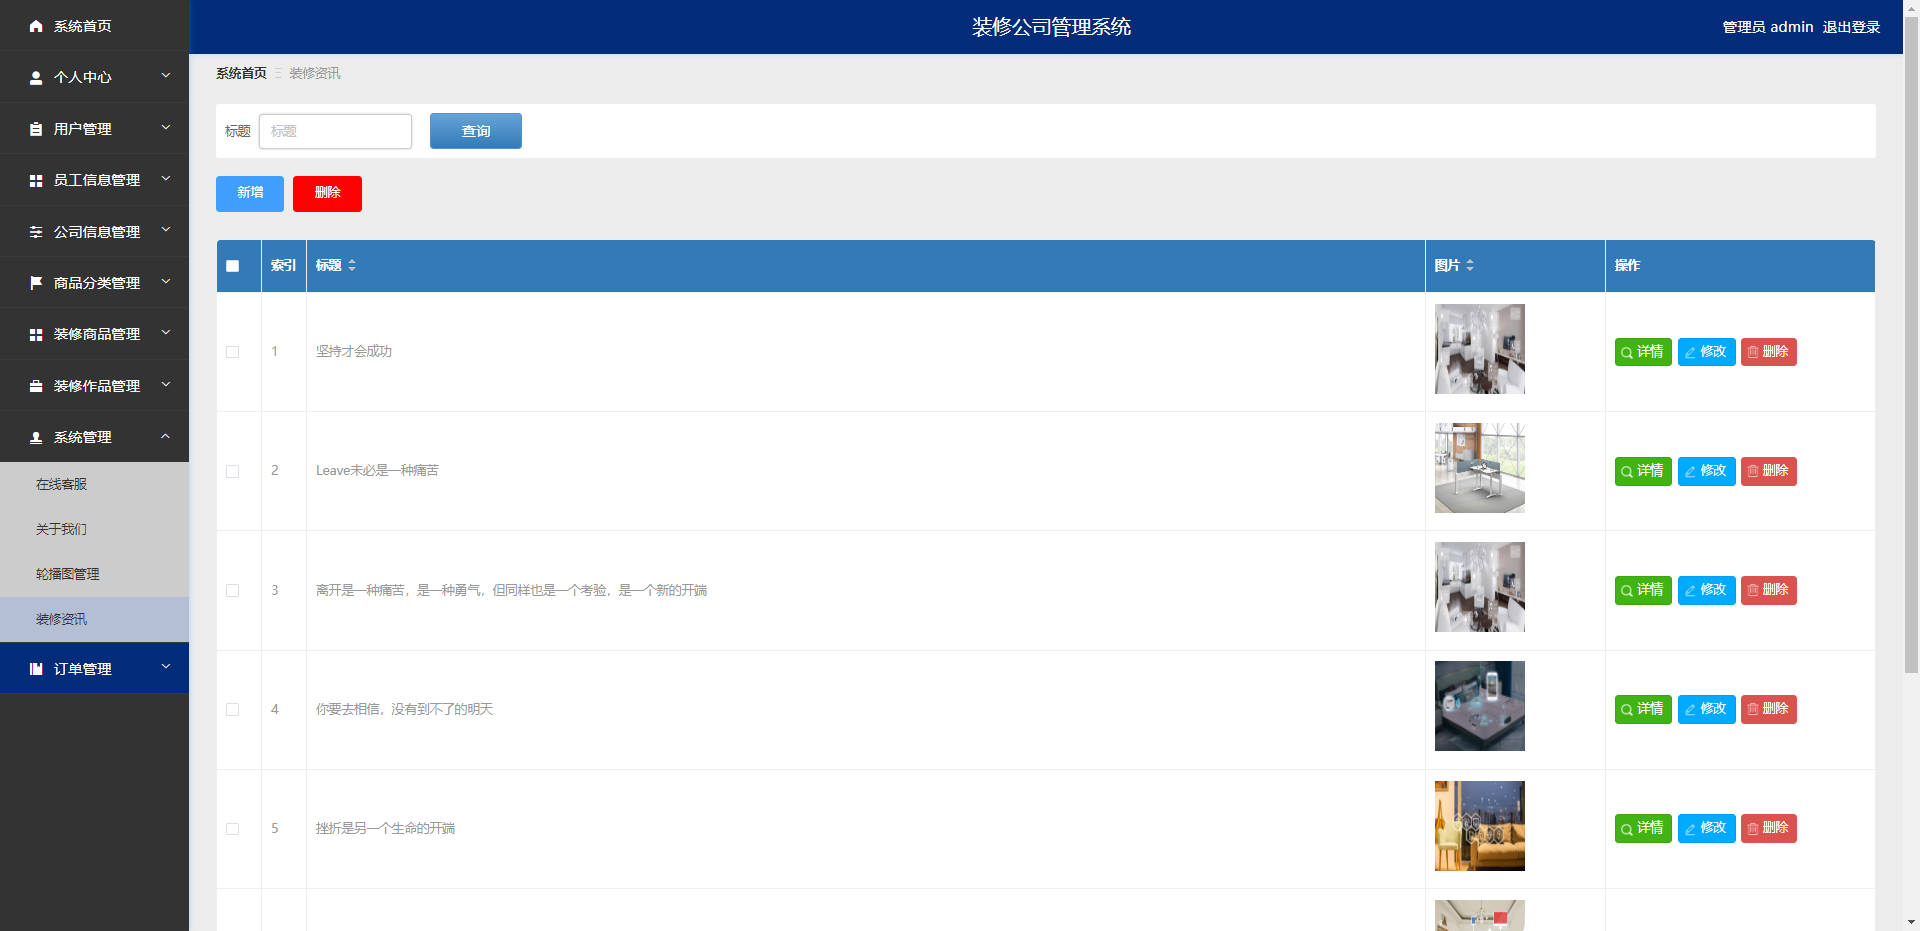The height and width of the screenshot is (931, 1920).
Task: Click the grid icon beside 员工信息管理
Action: tap(36, 180)
